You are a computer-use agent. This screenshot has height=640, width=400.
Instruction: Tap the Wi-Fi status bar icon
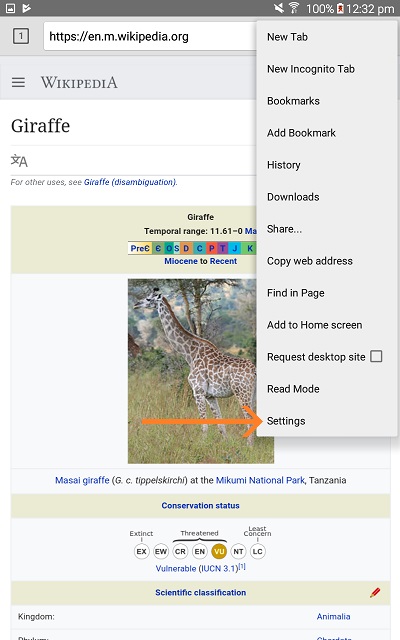click(293, 8)
